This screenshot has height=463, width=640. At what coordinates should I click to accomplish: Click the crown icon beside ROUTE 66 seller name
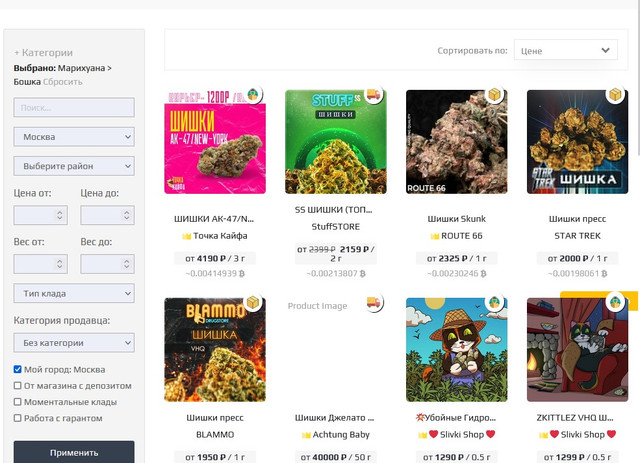(x=435, y=236)
